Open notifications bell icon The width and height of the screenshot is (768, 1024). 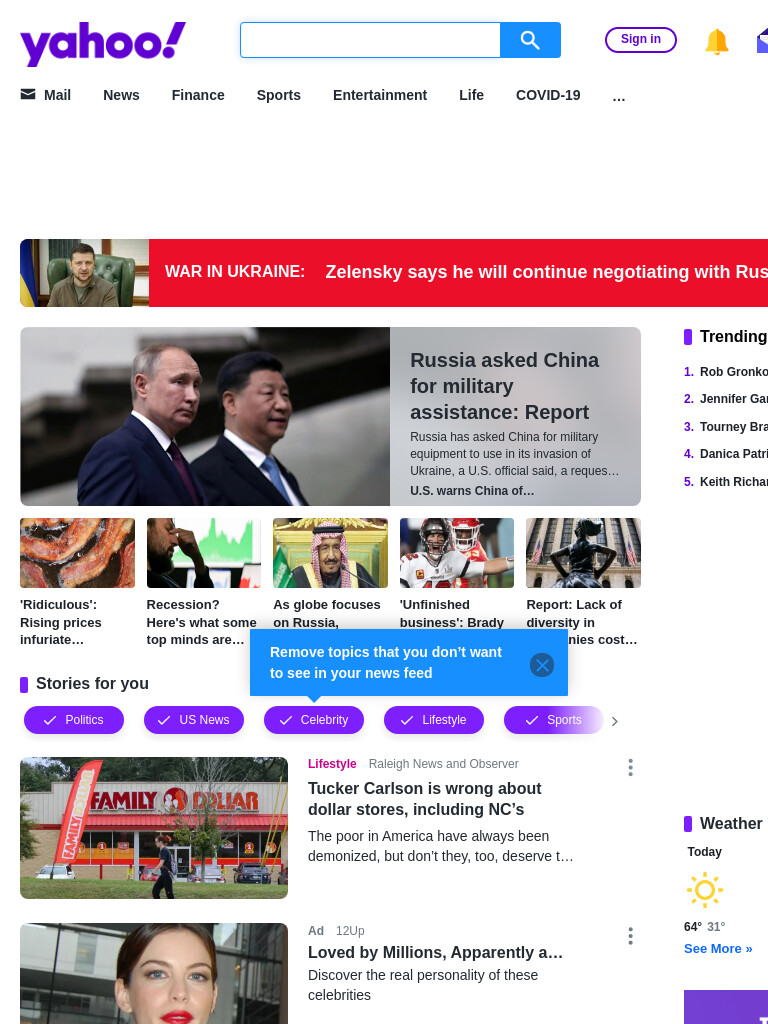(716, 41)
